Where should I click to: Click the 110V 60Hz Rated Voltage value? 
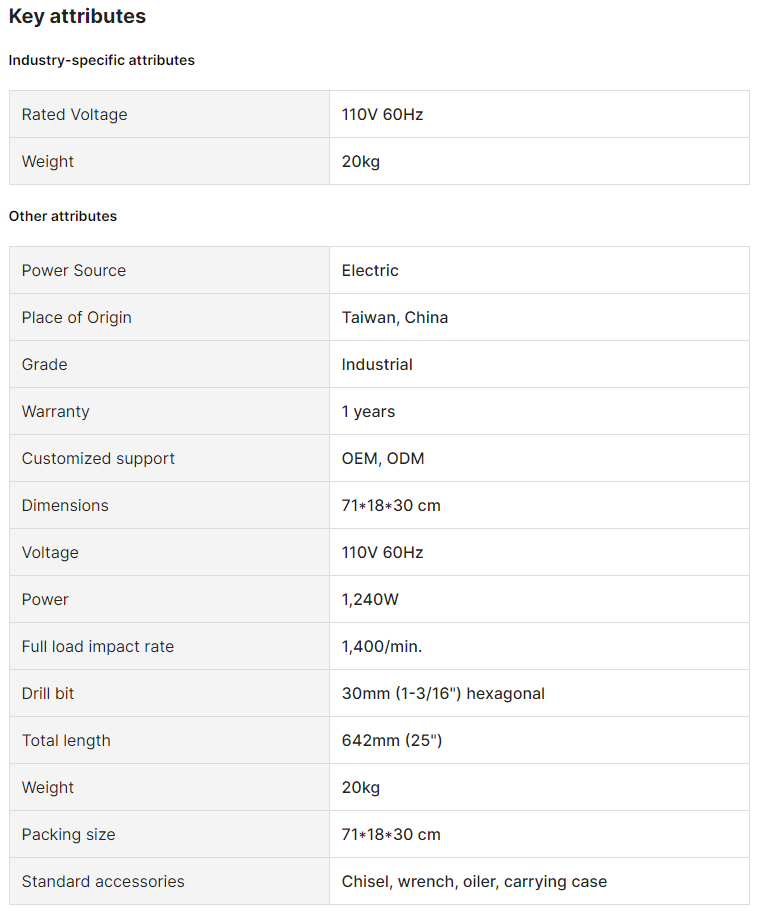[x=382, y=114]
